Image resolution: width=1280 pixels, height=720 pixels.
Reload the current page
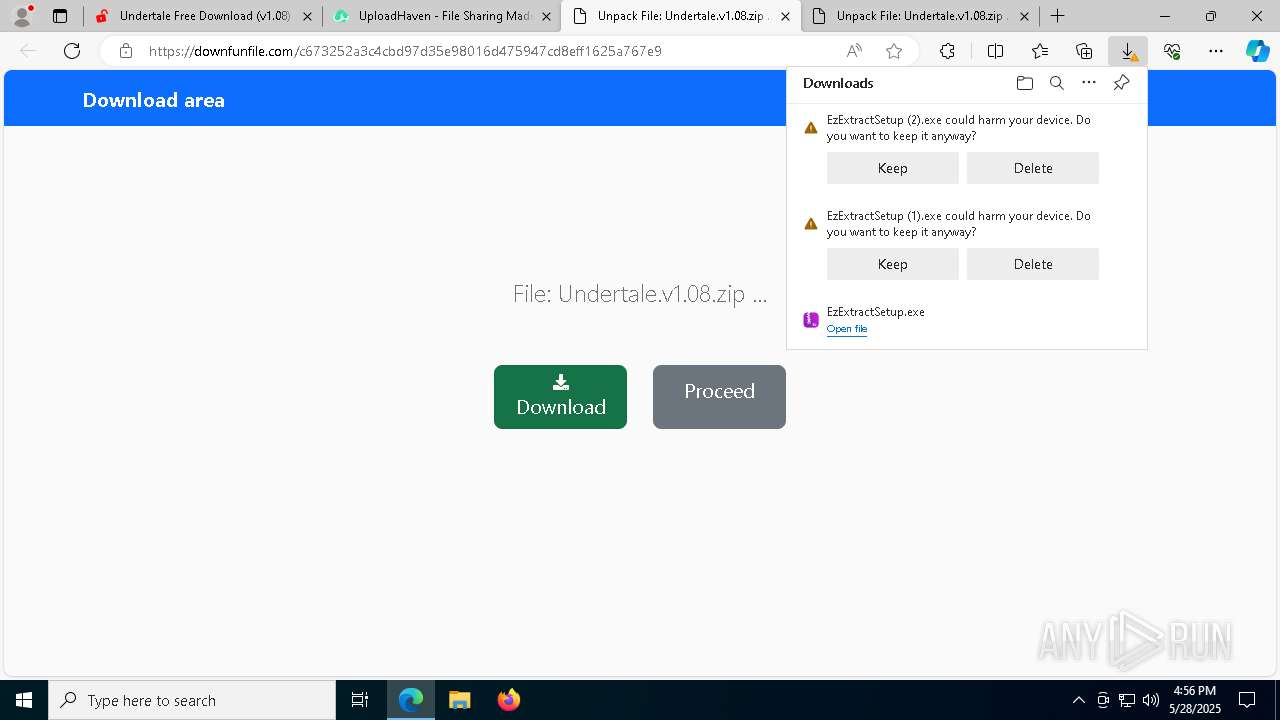click(72, 51)
